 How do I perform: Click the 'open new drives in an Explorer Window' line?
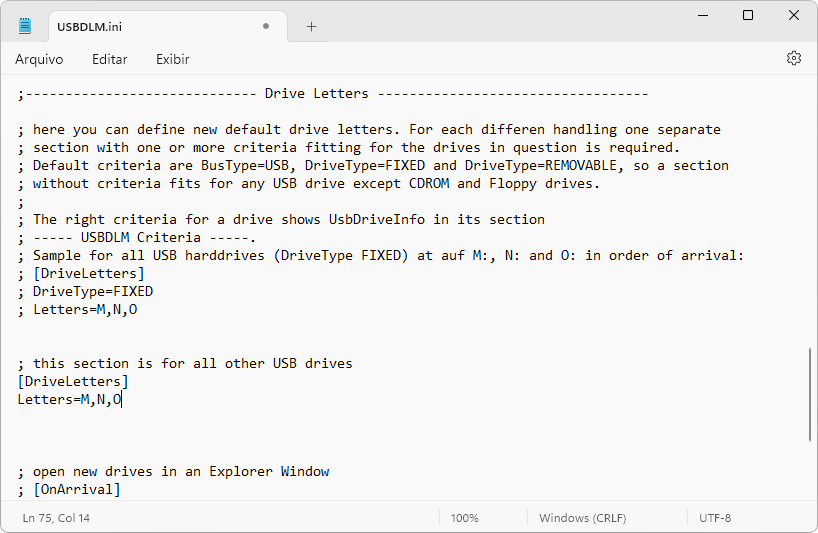click(173, 471)
